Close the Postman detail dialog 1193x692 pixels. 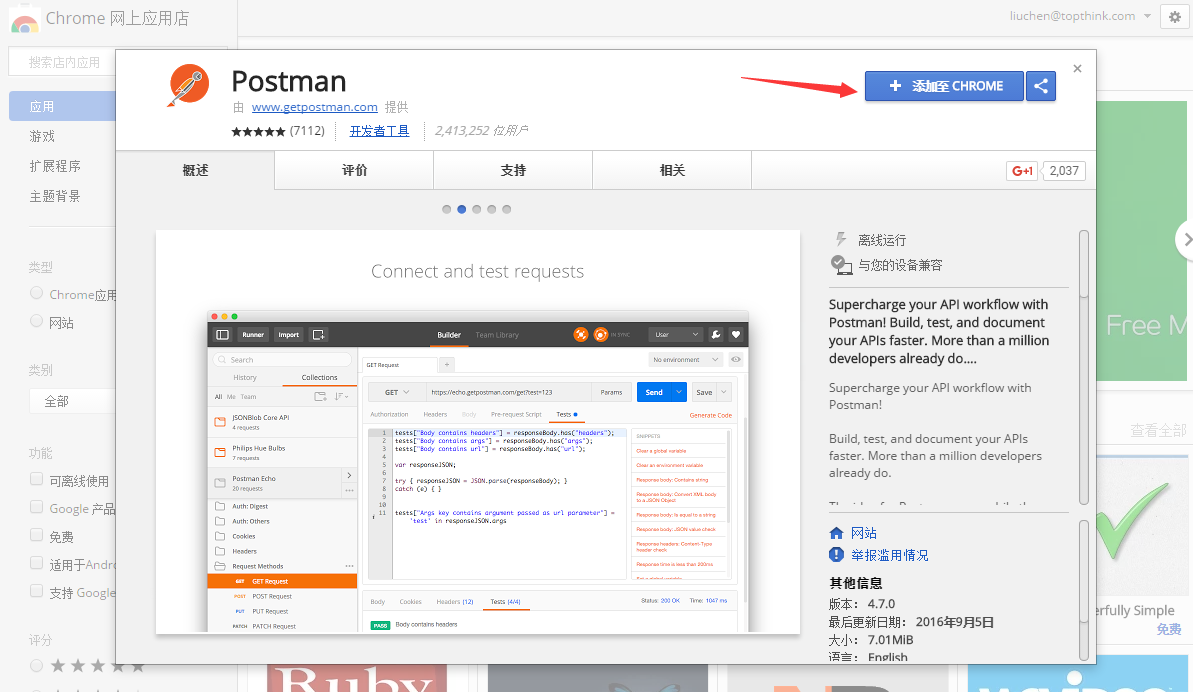1077,68
